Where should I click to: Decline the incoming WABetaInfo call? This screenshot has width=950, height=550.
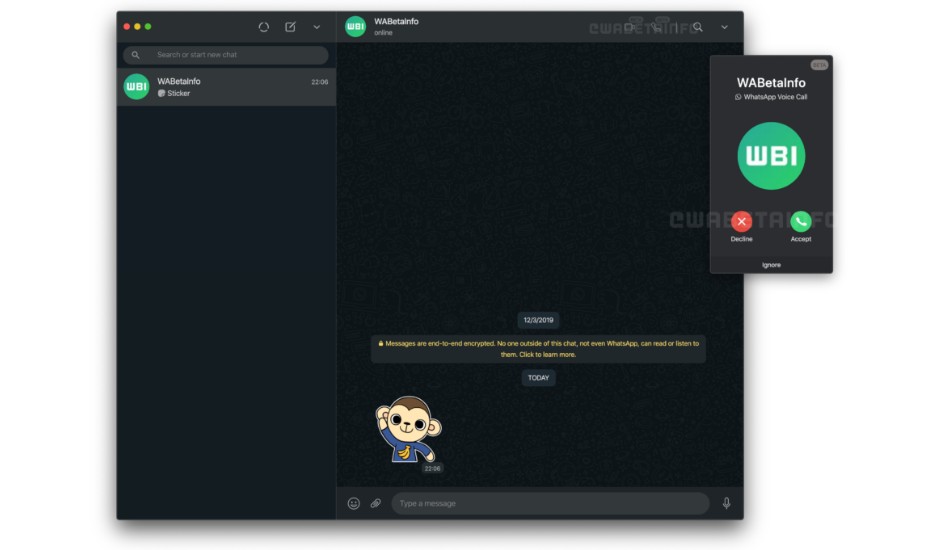pos(742,222)
